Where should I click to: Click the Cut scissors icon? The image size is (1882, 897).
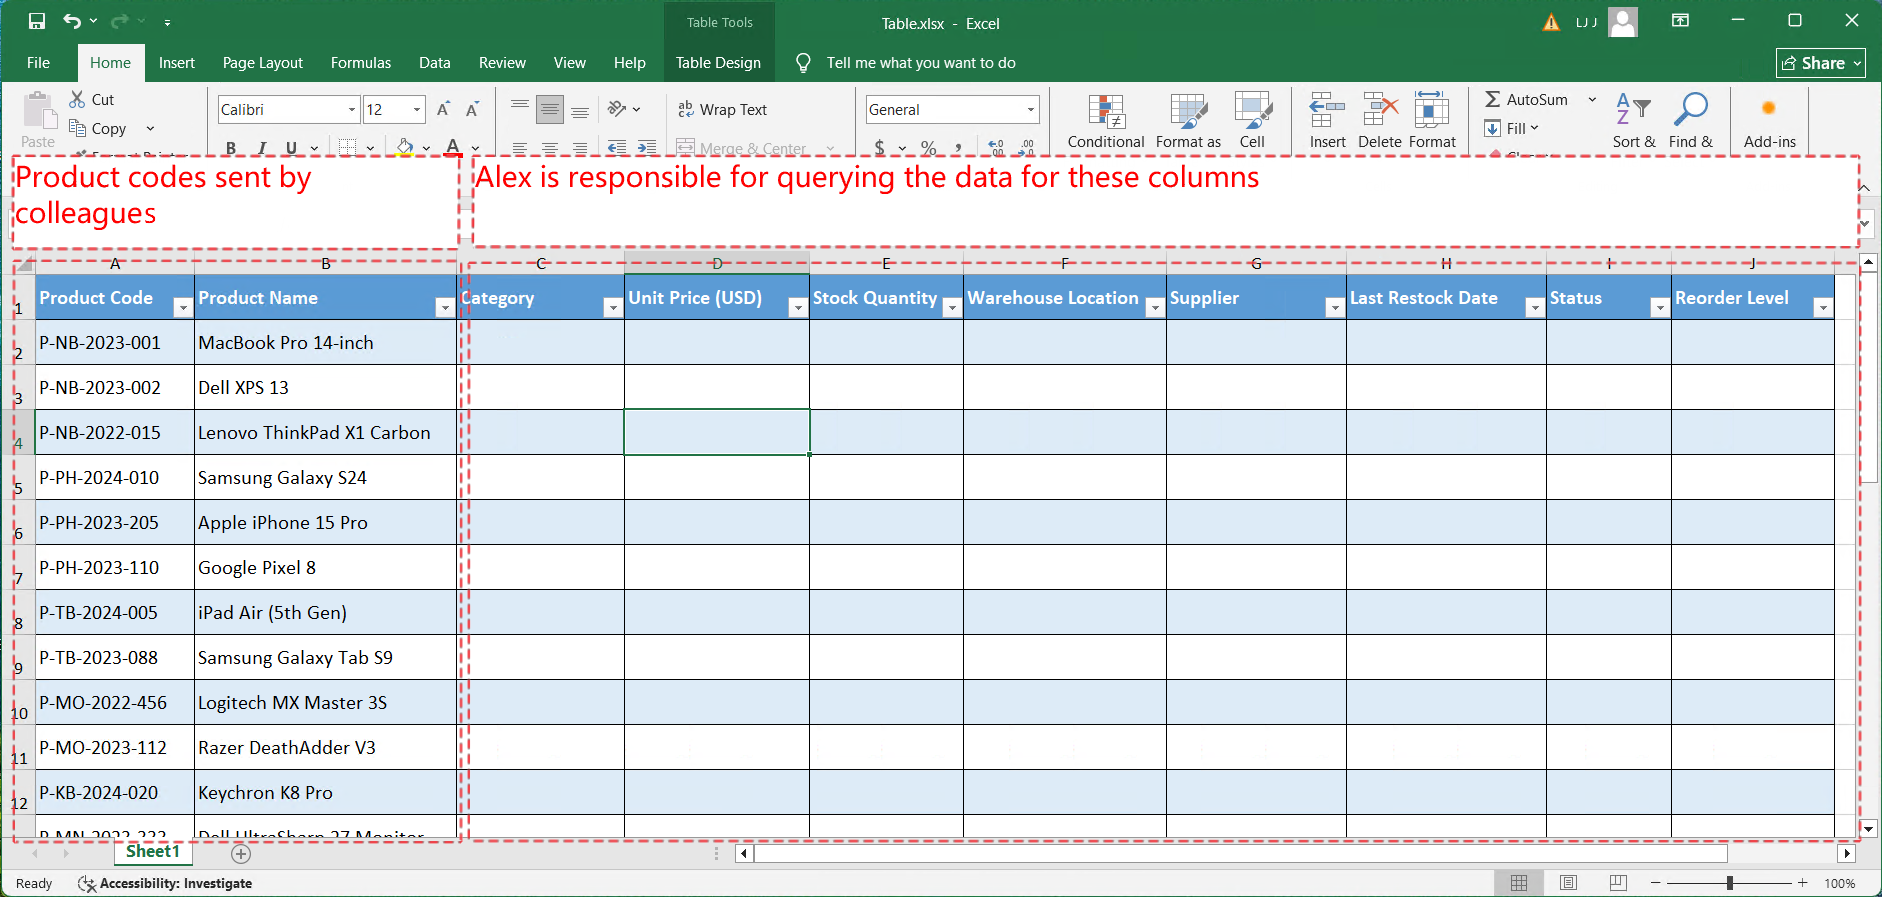77,99
